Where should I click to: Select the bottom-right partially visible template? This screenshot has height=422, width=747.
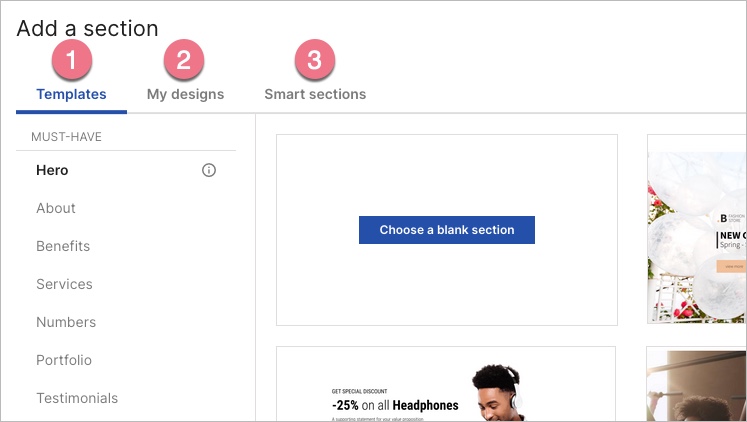(696, 385)
